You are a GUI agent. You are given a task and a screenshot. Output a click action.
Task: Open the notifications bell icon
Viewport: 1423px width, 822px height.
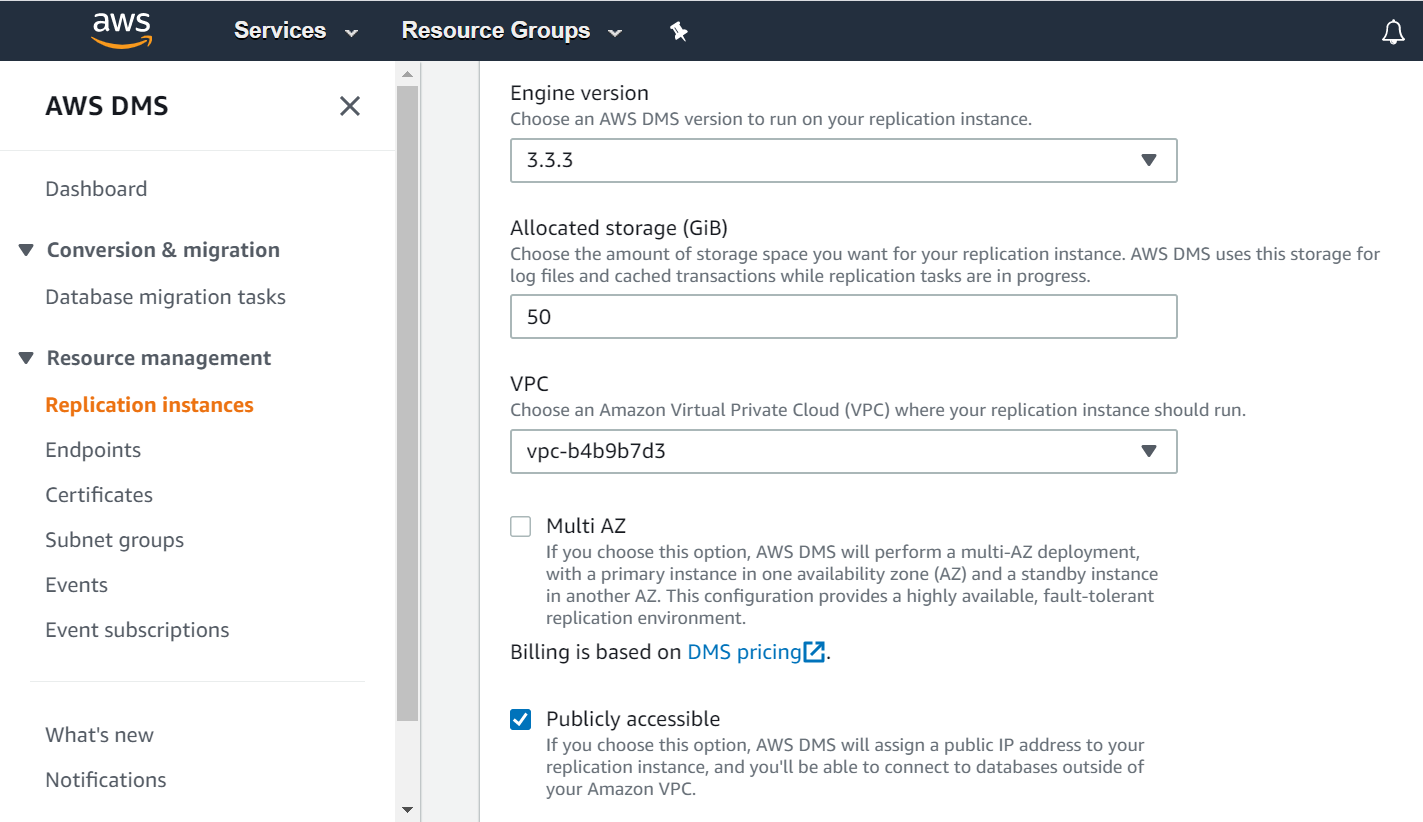(x=1392, y=32)
